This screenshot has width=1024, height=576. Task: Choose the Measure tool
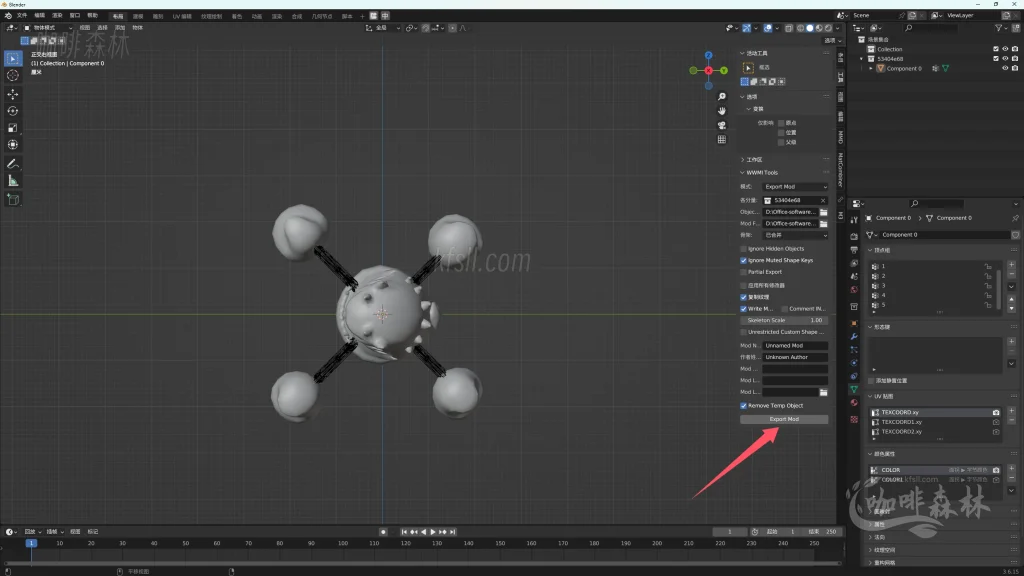coord(13,181)
